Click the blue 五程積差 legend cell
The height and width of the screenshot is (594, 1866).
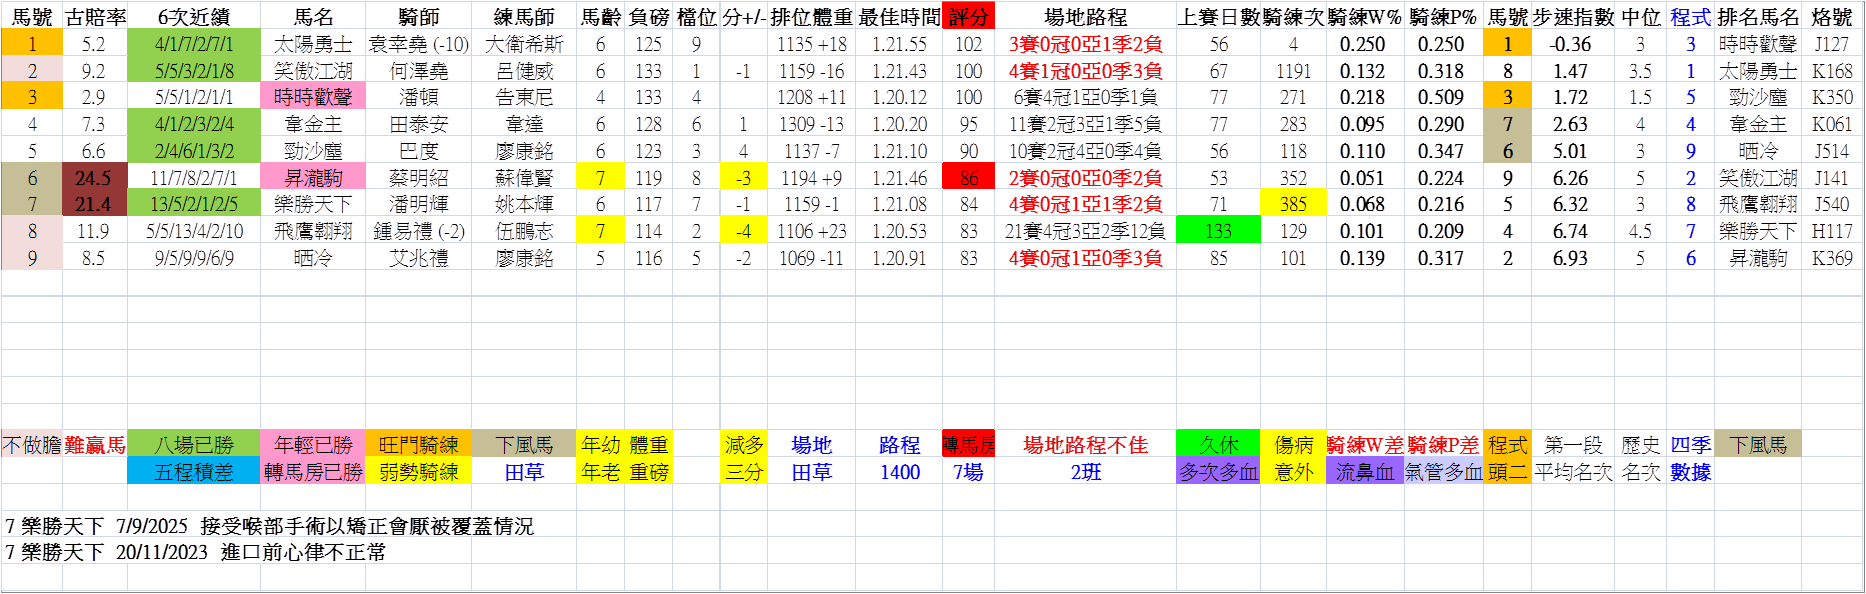[194, 472]
